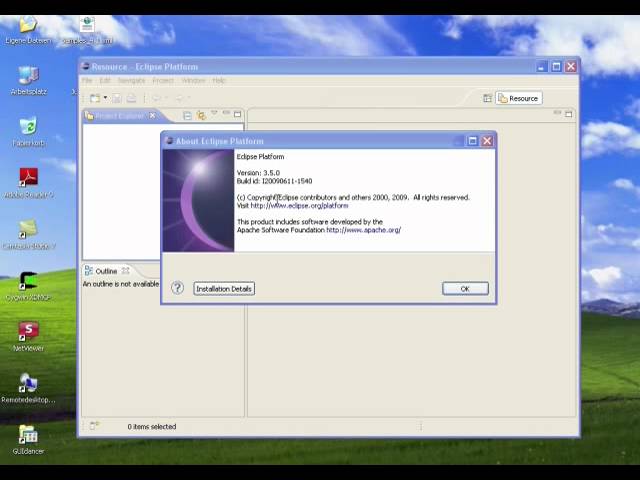
Task: Open the eclipse.org/platform link
Action: (300, 205)
